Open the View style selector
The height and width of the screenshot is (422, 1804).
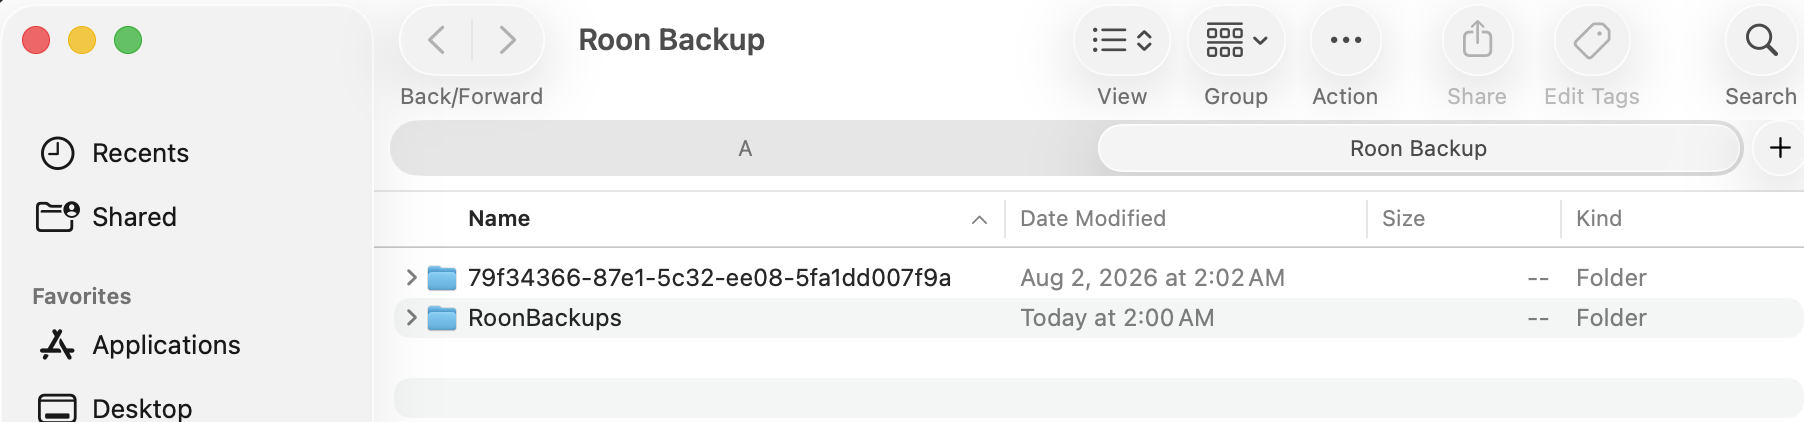[x=1122, y=40]
